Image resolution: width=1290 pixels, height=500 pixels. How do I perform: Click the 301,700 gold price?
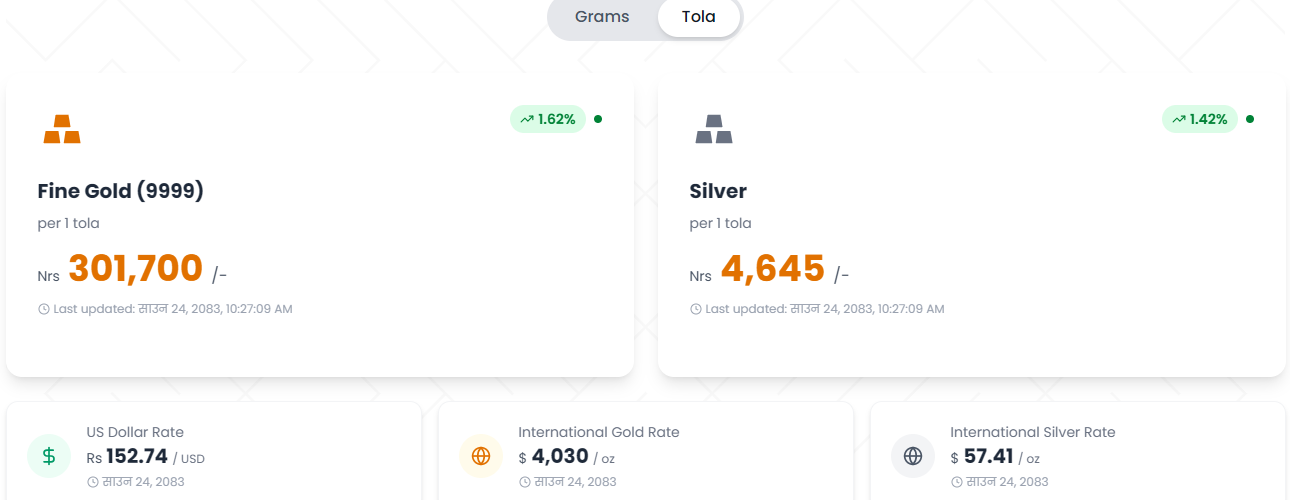coord(136,268)
